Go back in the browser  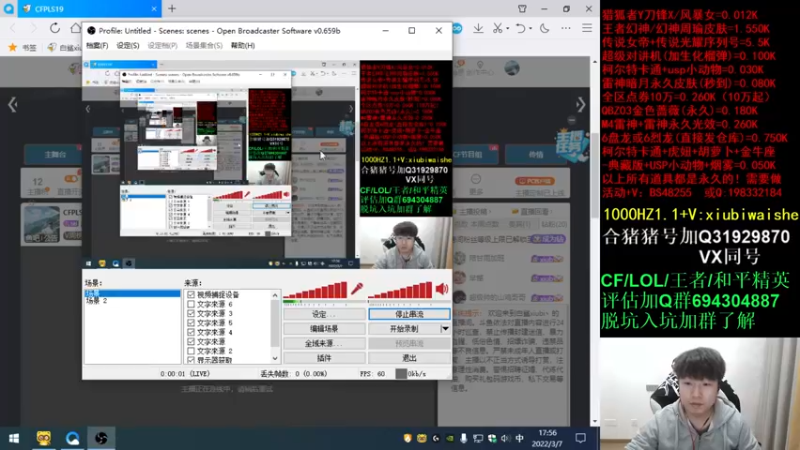[x=13, y=28]
